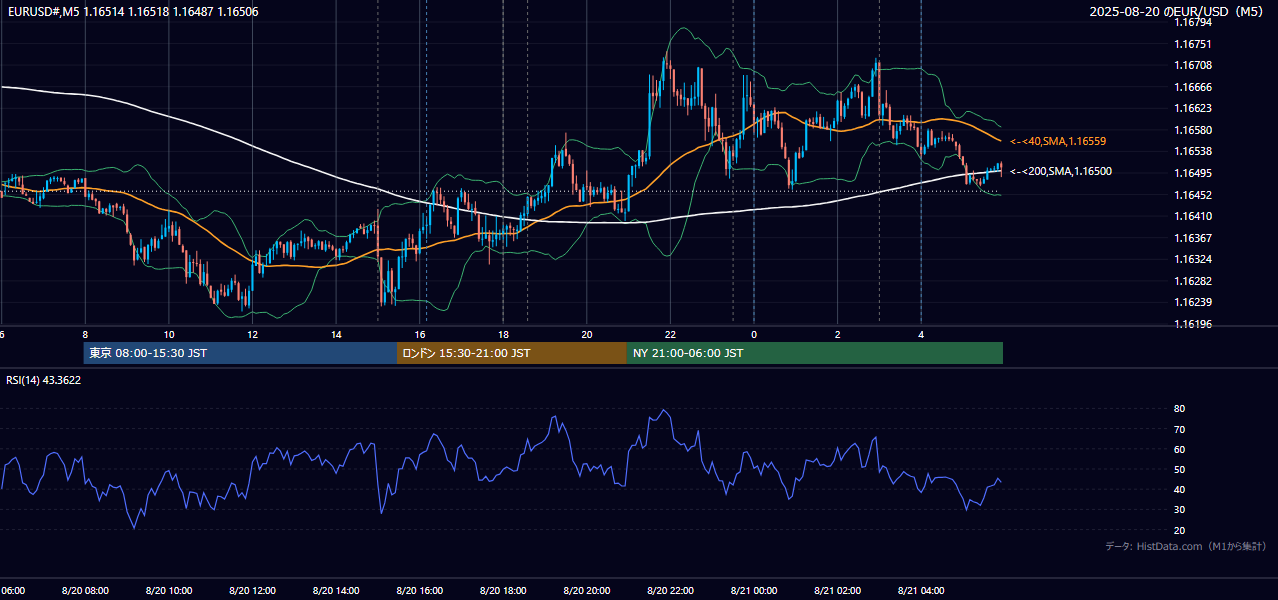Viewport: 1278px width, 600px height.
Task: Click price axis label 1.16495
Action: tap(1194, 173)
